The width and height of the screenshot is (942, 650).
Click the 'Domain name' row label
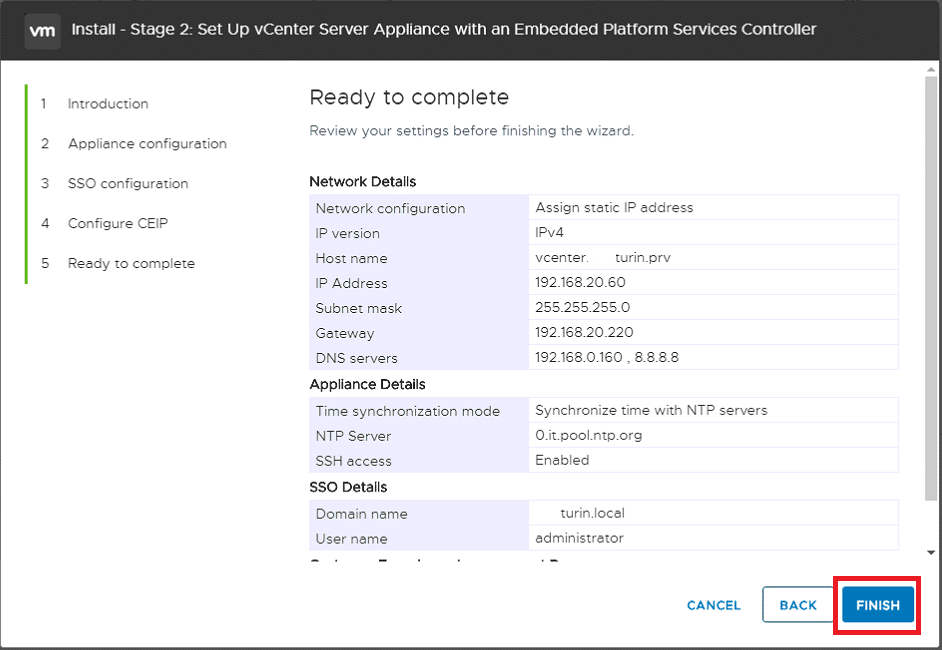click(362, 514)
